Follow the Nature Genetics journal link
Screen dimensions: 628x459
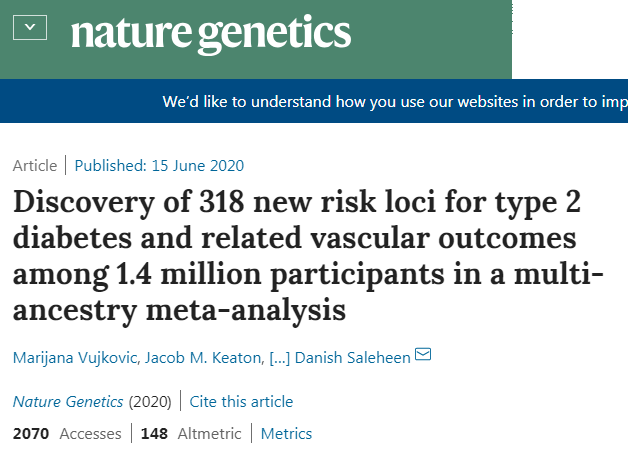pos(68,401)
